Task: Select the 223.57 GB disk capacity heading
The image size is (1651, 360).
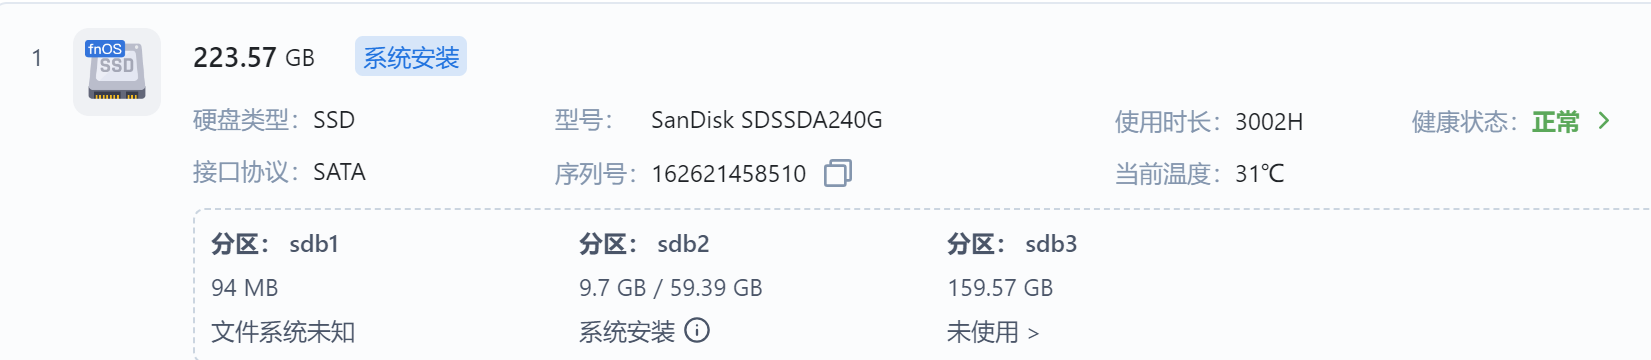Action: point(254,58)
